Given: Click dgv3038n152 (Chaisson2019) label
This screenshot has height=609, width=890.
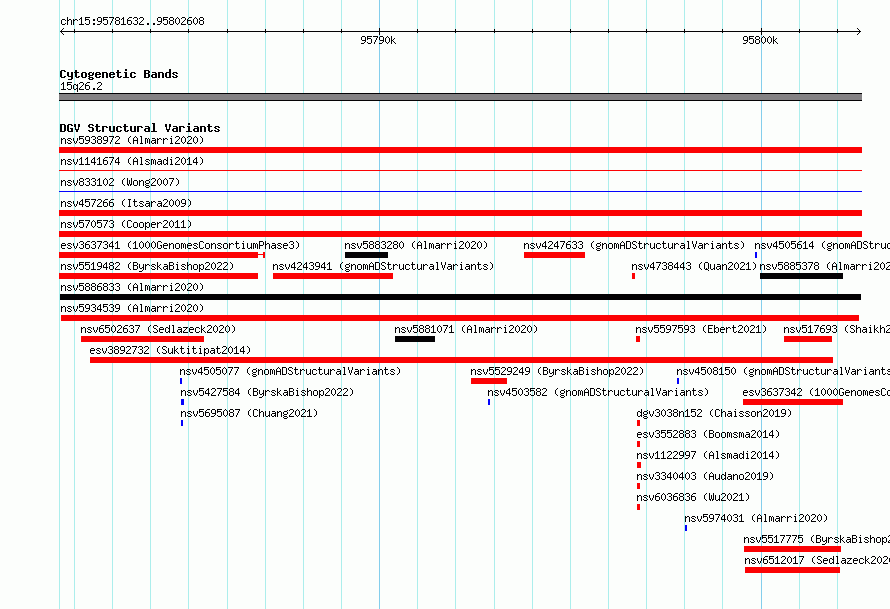Looking at the screenshot, I should pos(714,413).
